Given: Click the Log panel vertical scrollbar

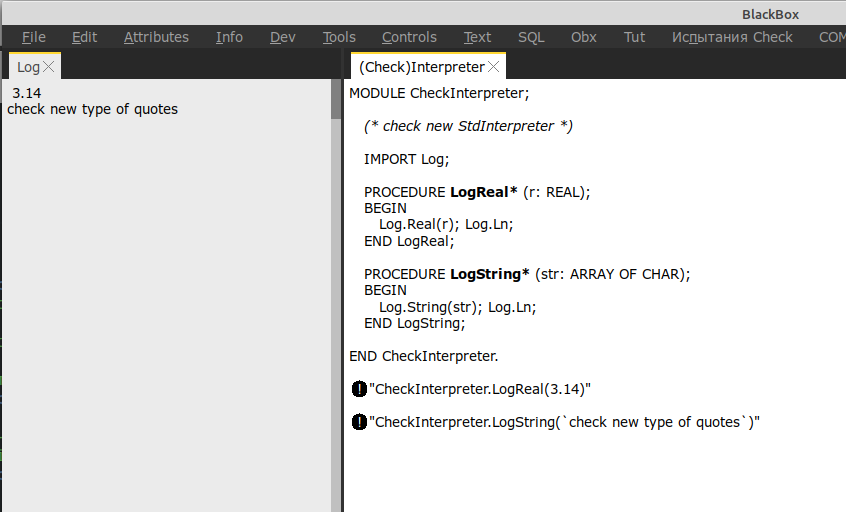Looking at the screenshot, I should click(x=336, y=300).
